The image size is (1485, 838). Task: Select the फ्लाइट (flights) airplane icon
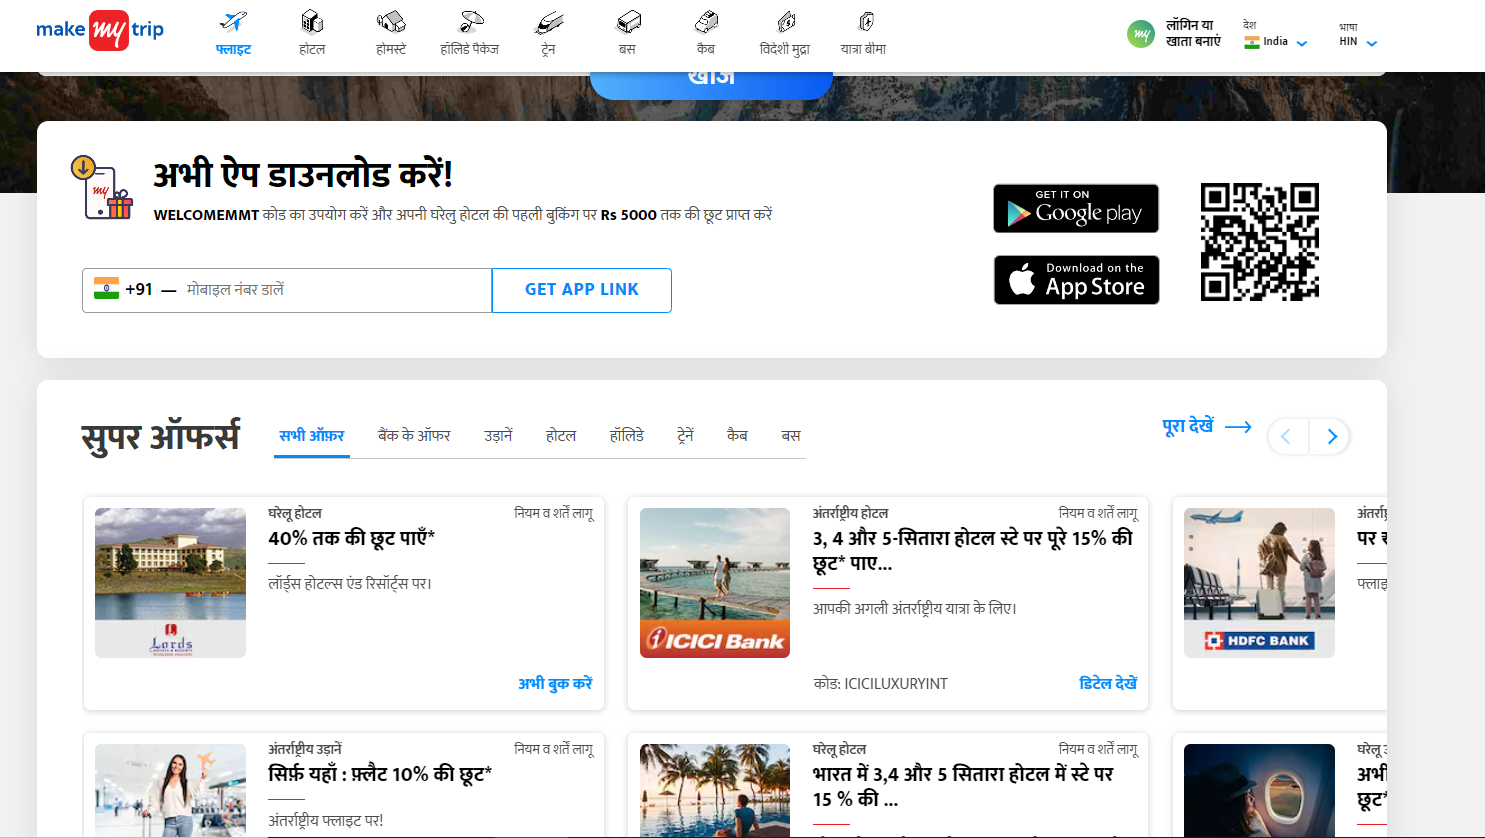click(233, 22)
